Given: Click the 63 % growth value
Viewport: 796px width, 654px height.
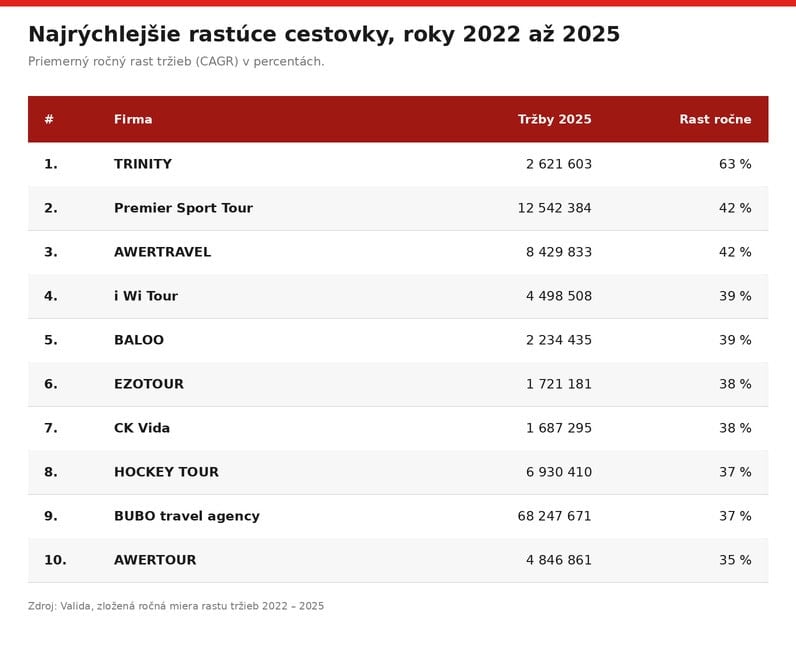Looking at the screenshot, I should pyautogui.click(x=735, y=164).
